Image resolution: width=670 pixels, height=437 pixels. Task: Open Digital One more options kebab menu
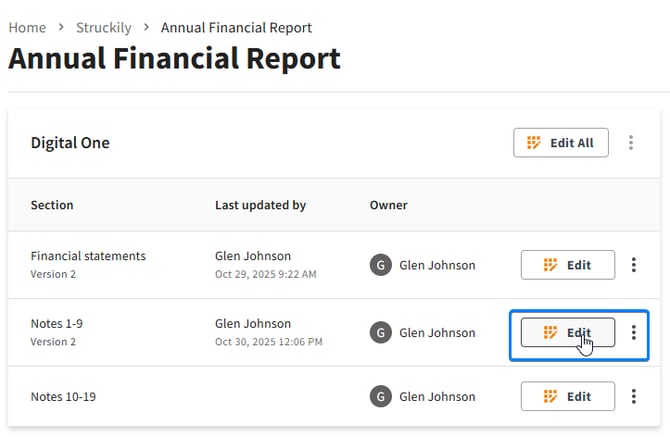pos(631,143)
